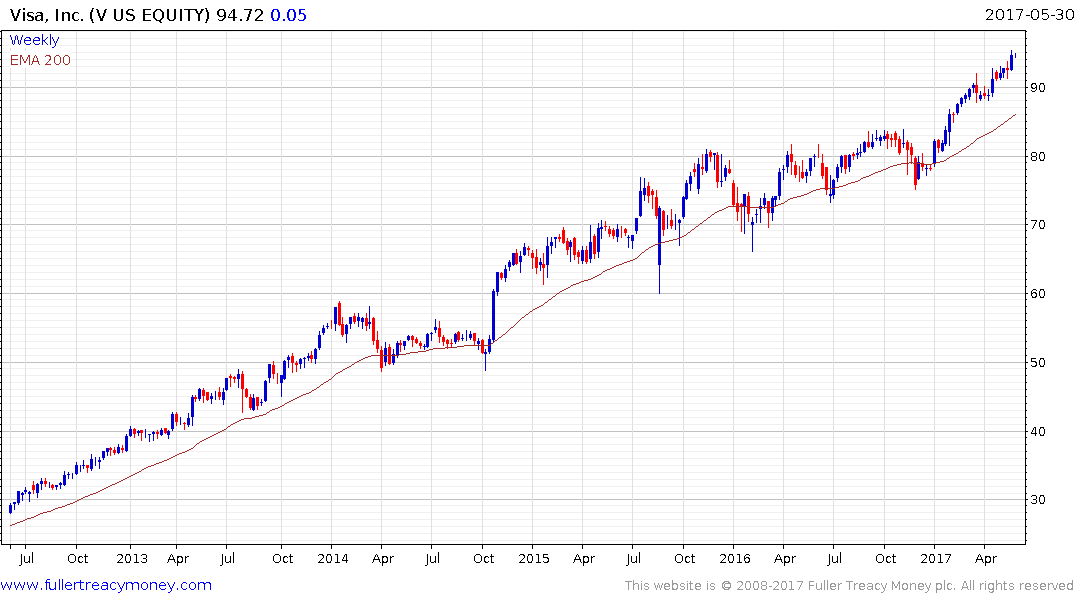Click the 50 price axis label
This screenshot has height=600, width=1075.
pyautogui.click(x=1038, y=363)
